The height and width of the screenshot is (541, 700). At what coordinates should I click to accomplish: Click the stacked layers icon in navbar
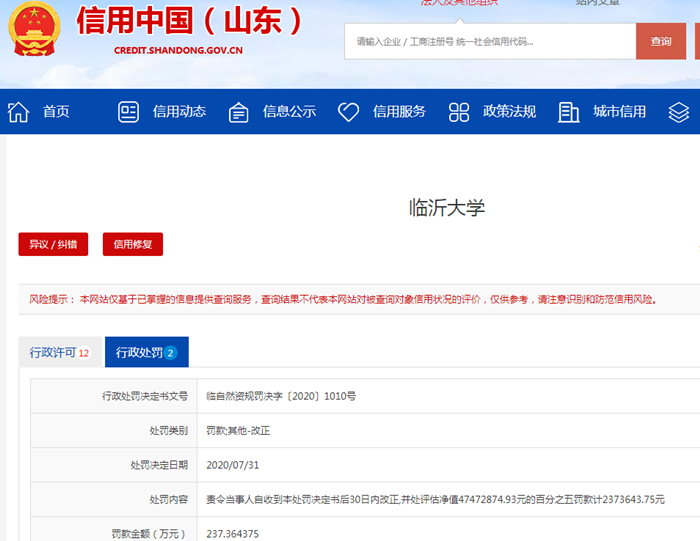click(679, 112)
